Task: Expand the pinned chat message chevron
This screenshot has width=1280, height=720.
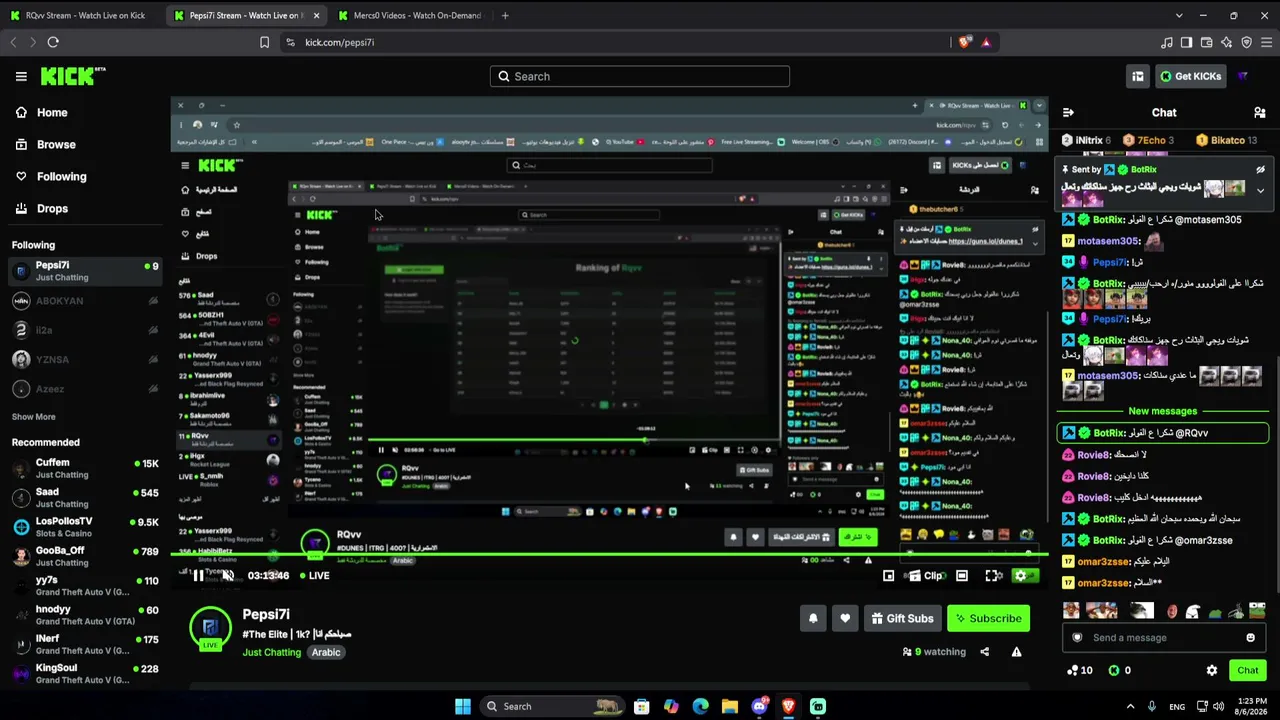Action: (1261, 190)
